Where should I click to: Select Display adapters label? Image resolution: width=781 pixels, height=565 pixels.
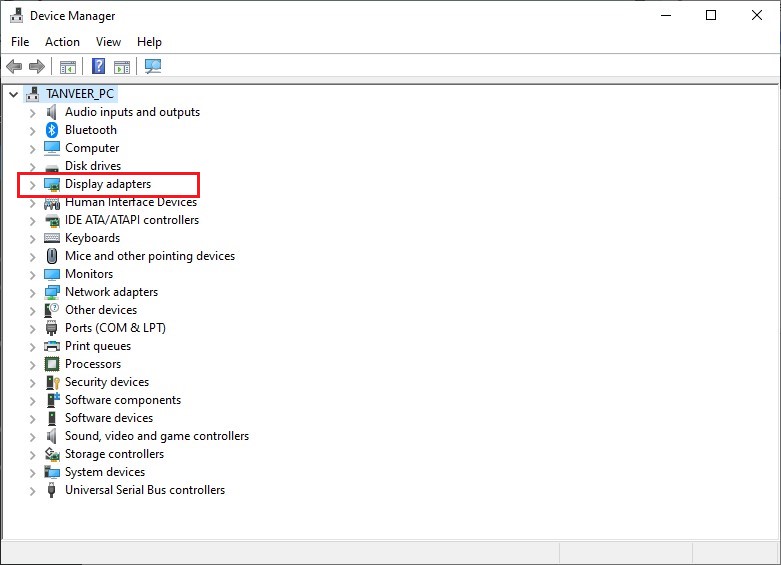[108, 184]
